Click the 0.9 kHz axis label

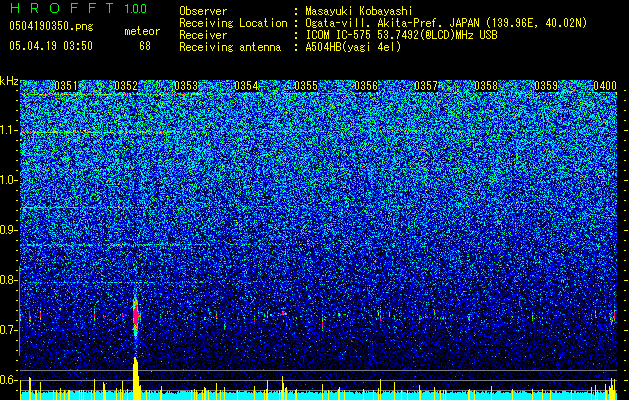[x=9, y=230]
